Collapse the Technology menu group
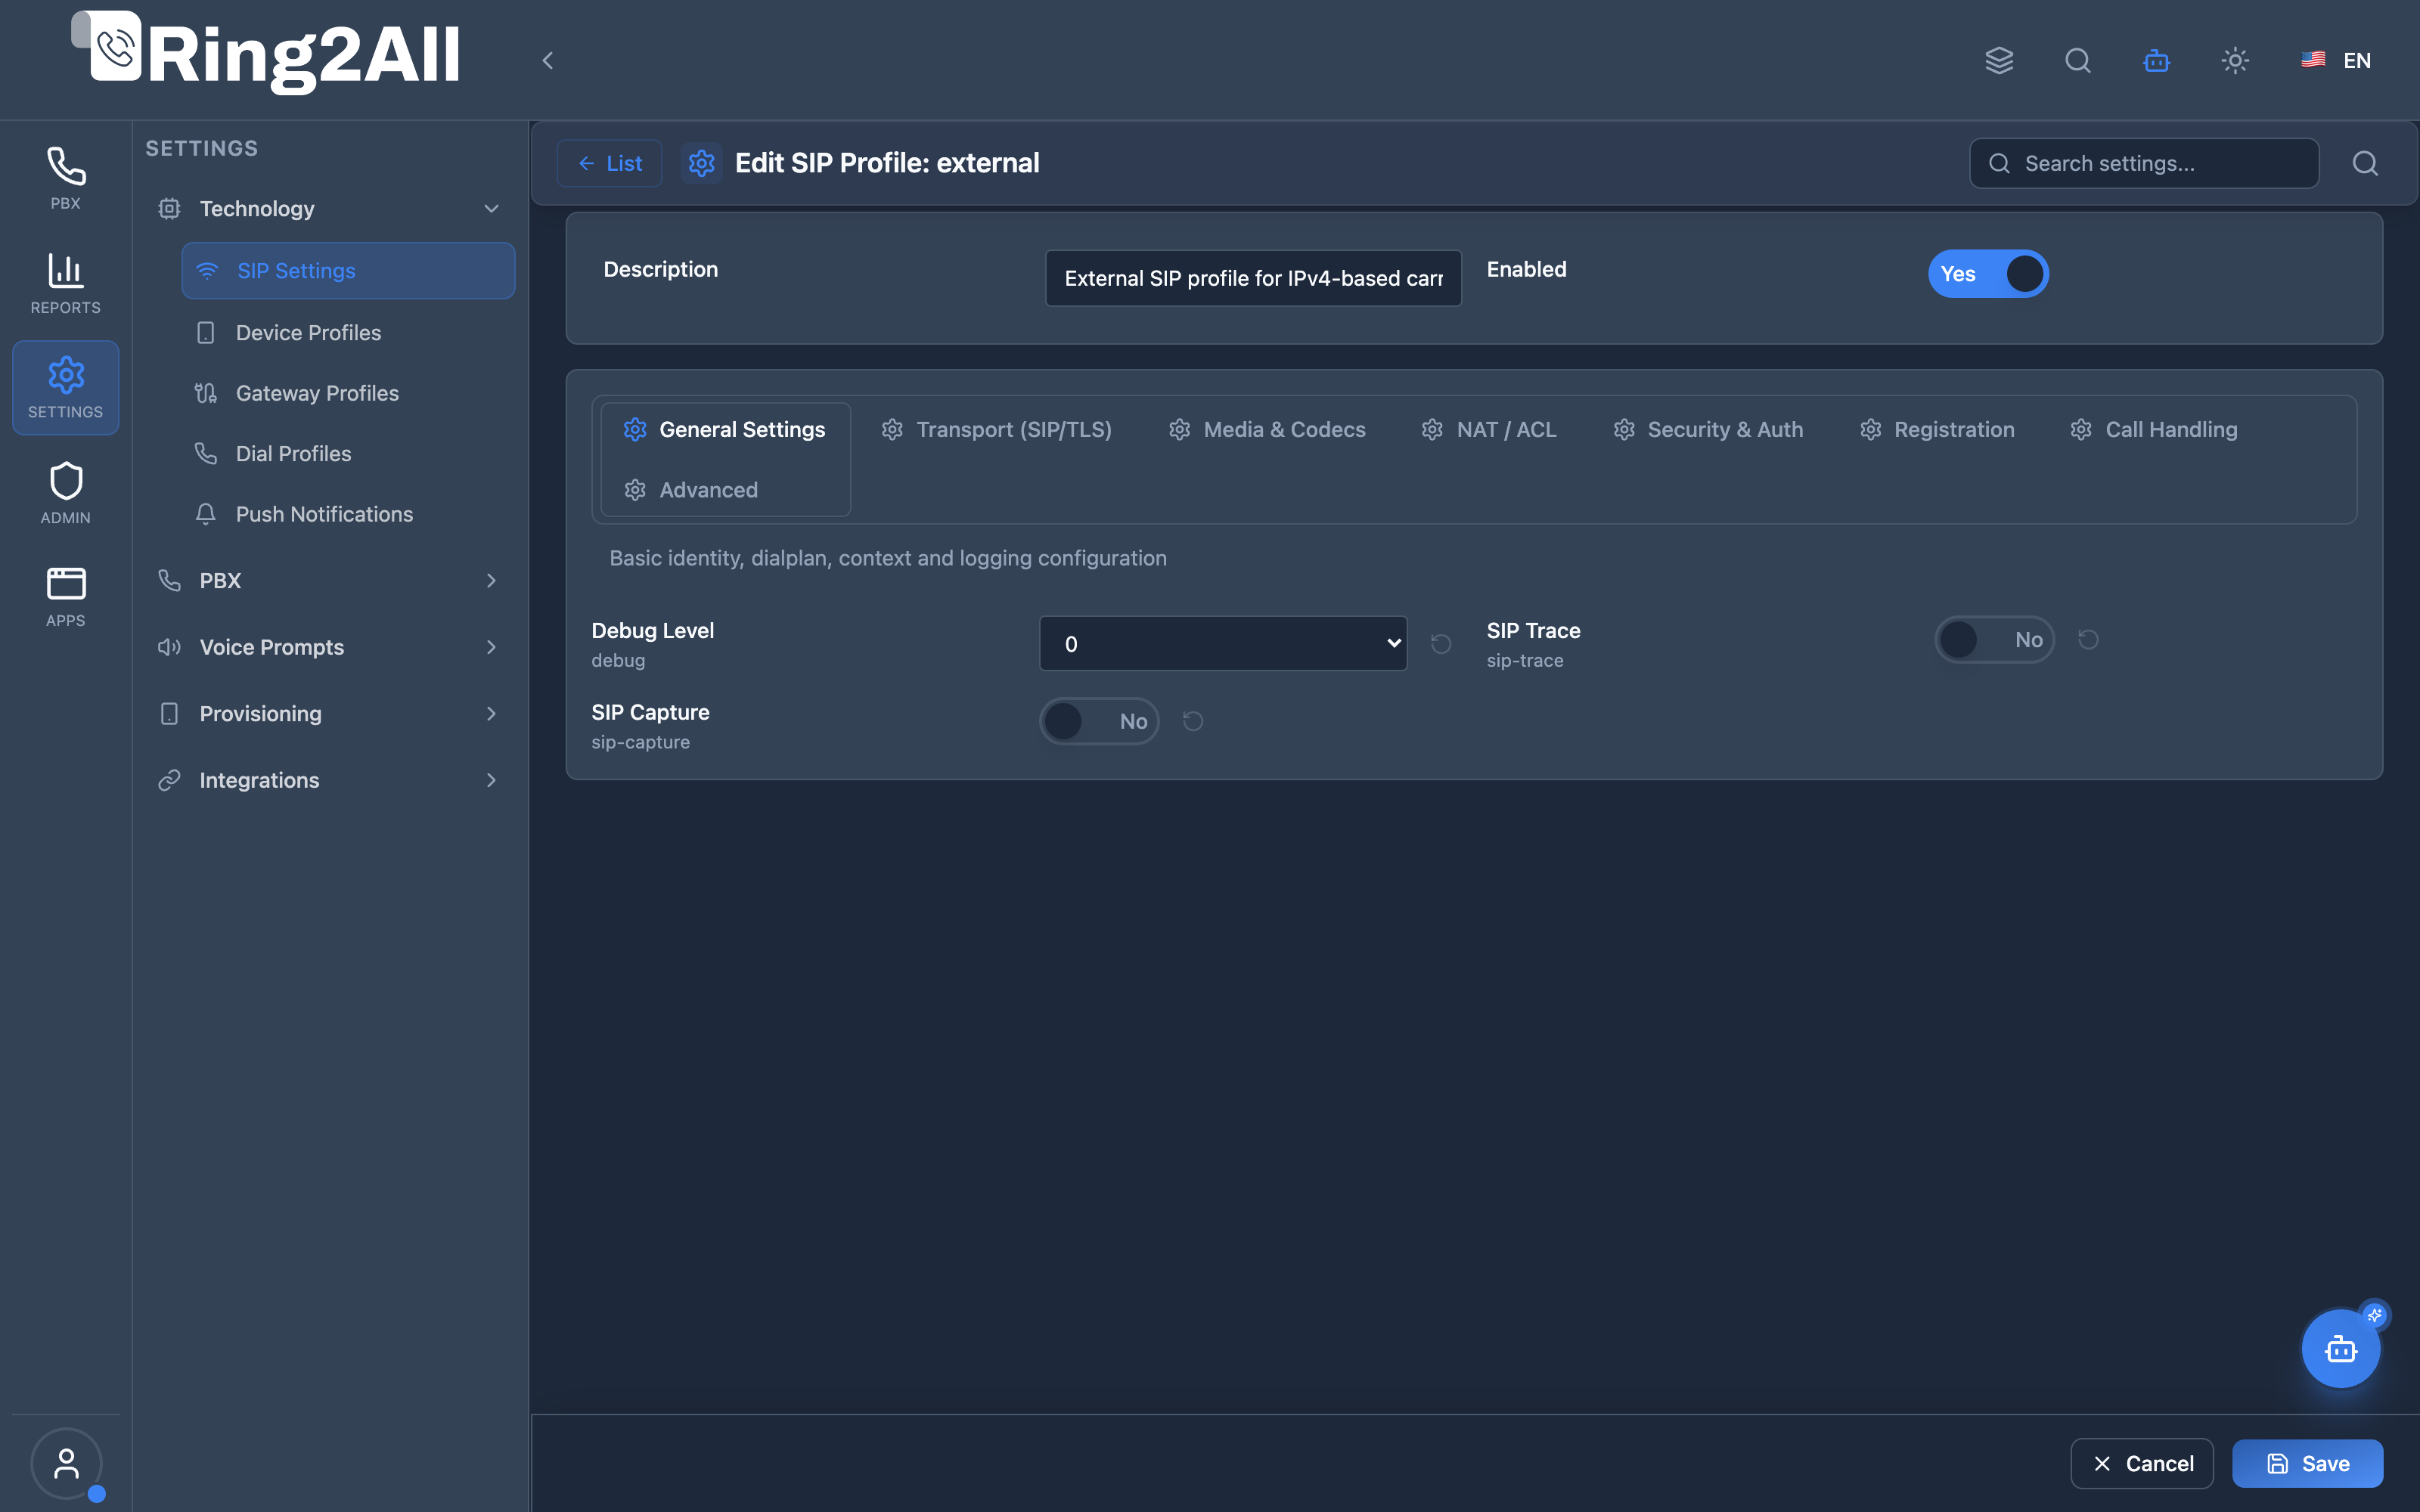 coord(329,209)
